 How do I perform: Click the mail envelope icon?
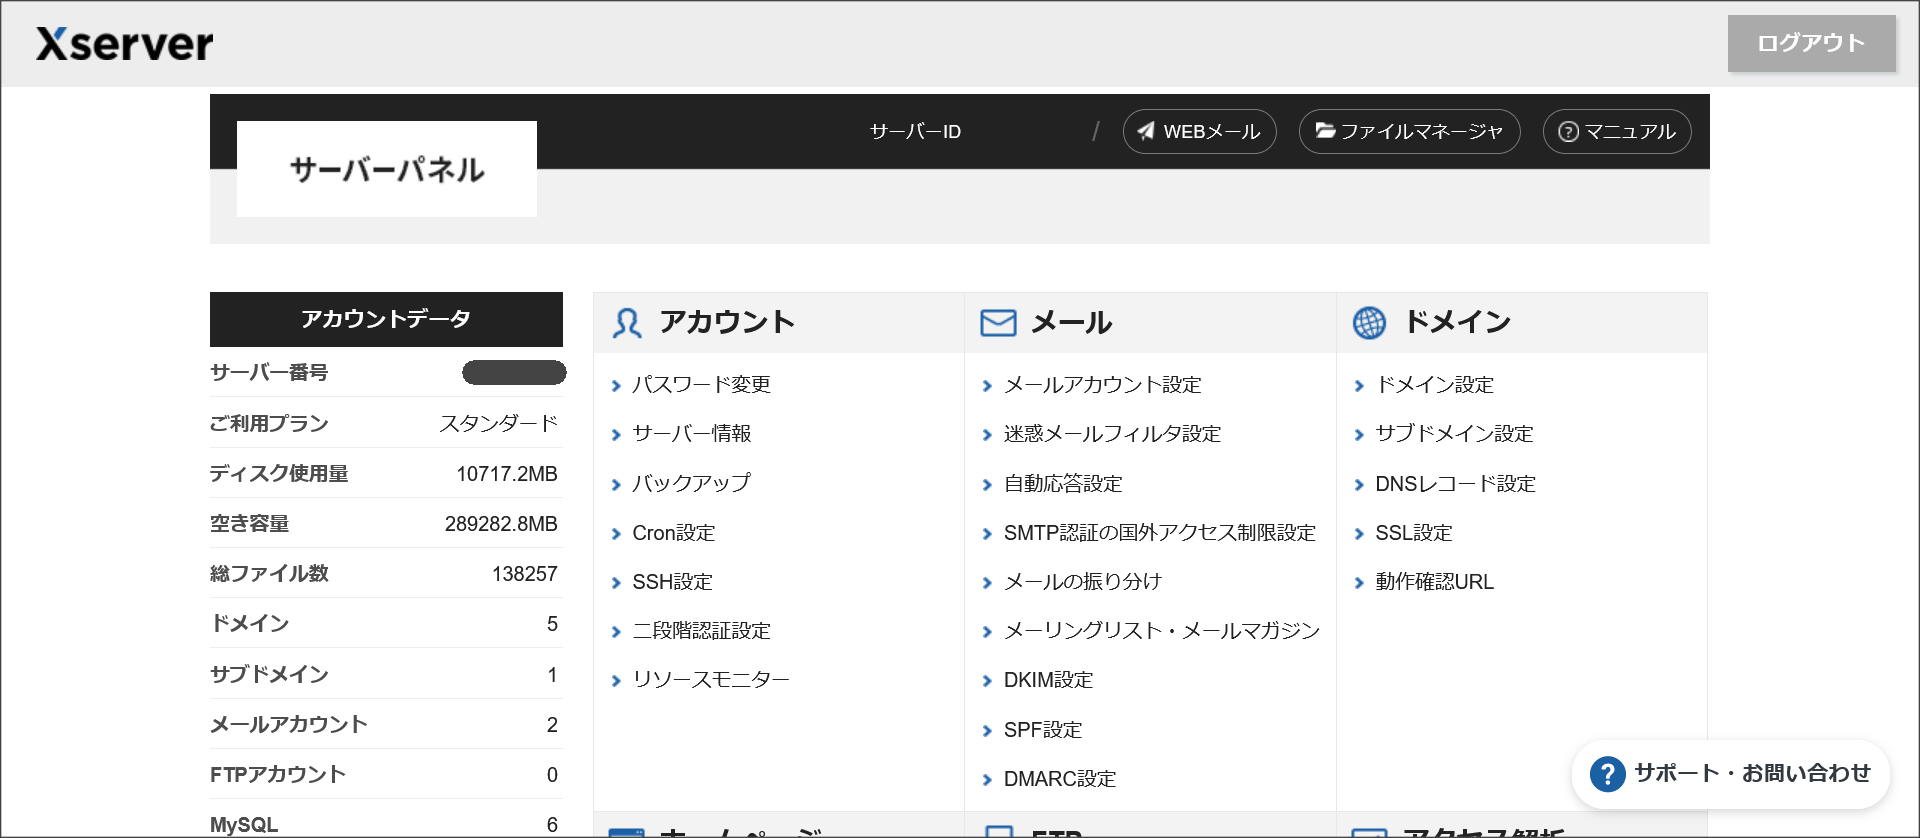(997, 323)
